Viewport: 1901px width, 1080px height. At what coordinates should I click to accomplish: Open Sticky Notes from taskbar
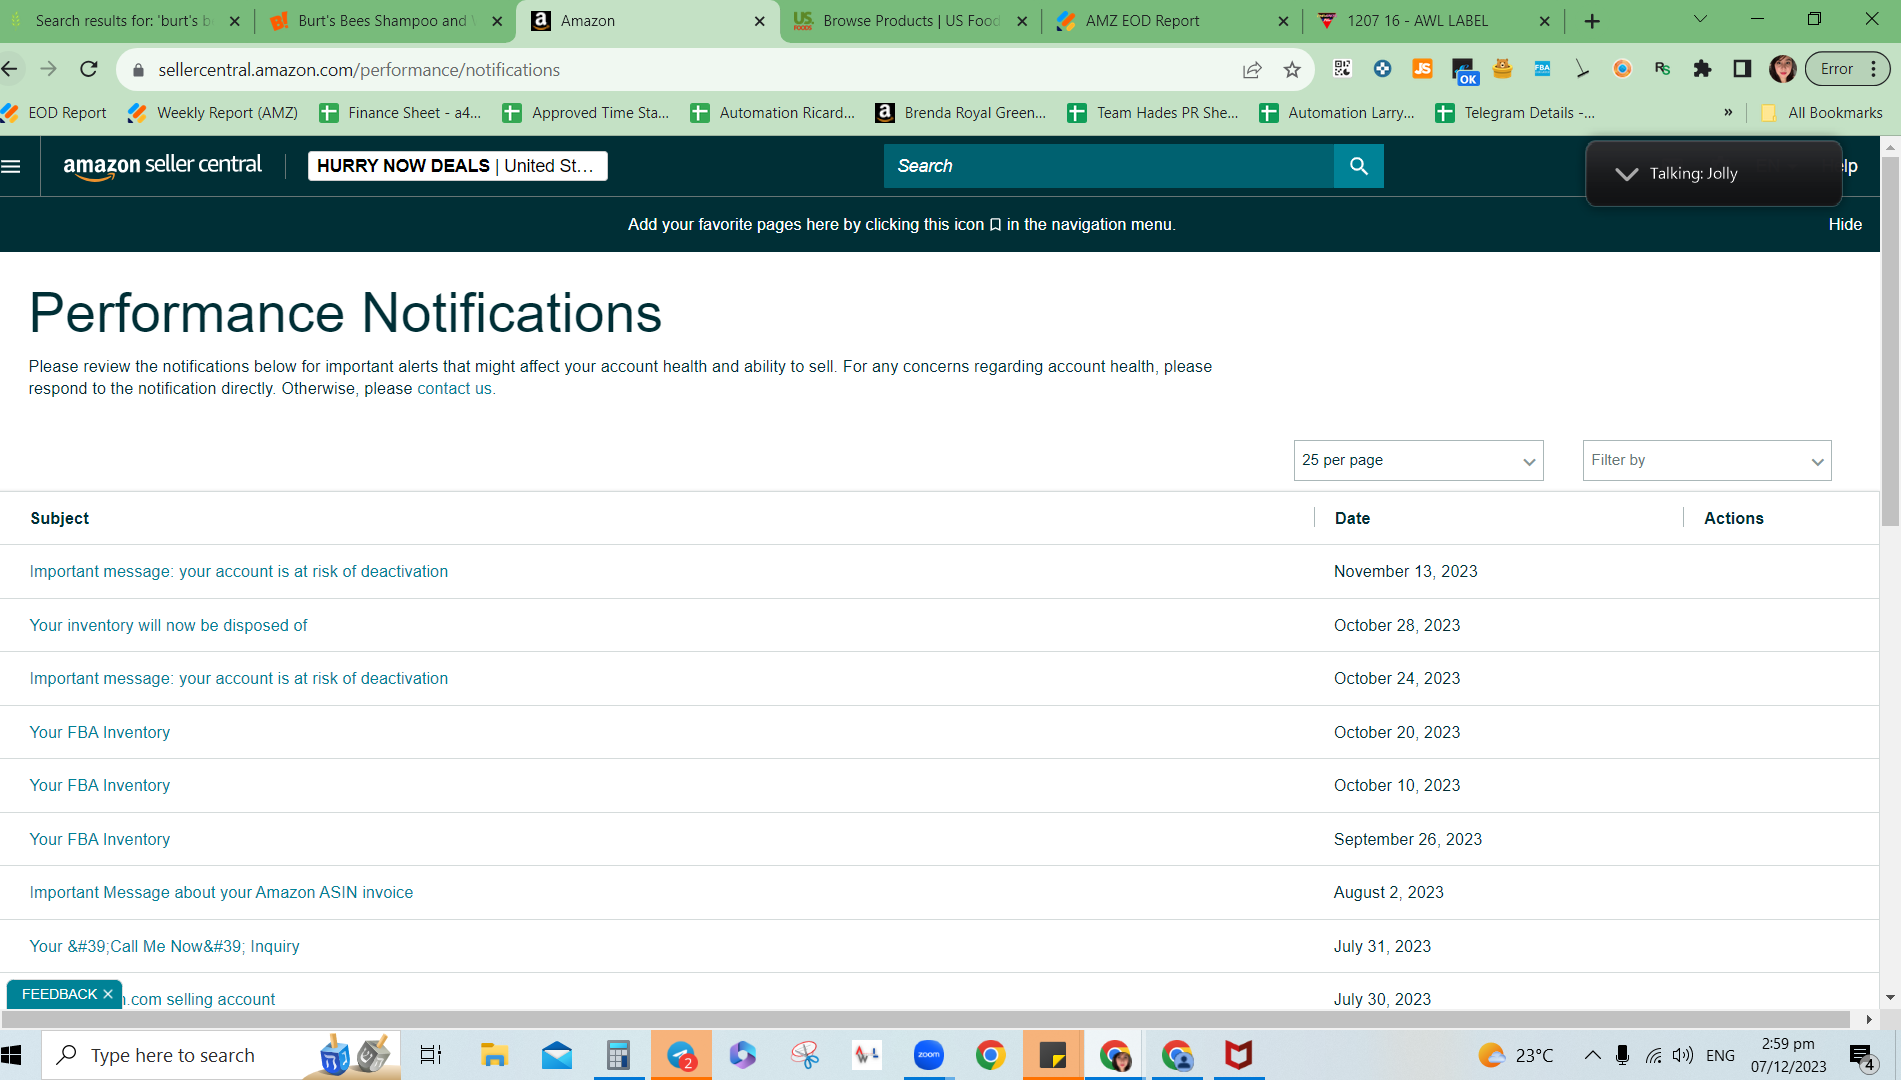1052,1055
